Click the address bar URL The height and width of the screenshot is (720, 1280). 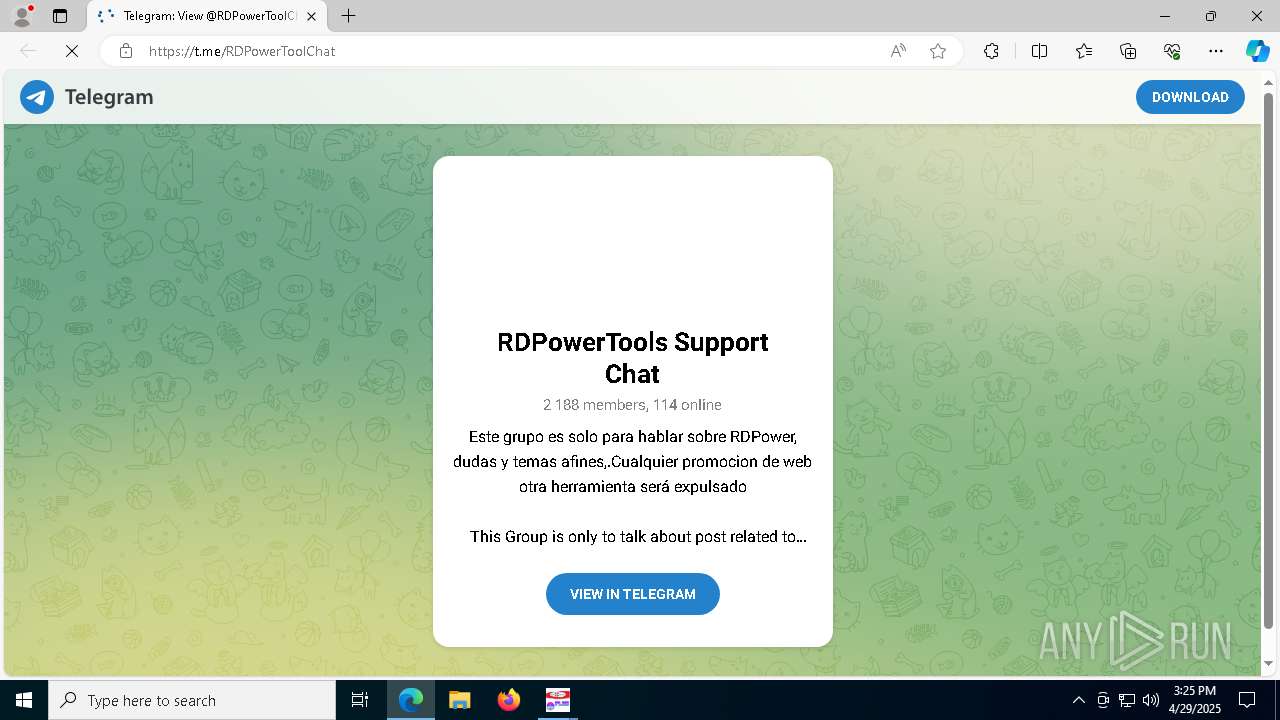(242, 51)
